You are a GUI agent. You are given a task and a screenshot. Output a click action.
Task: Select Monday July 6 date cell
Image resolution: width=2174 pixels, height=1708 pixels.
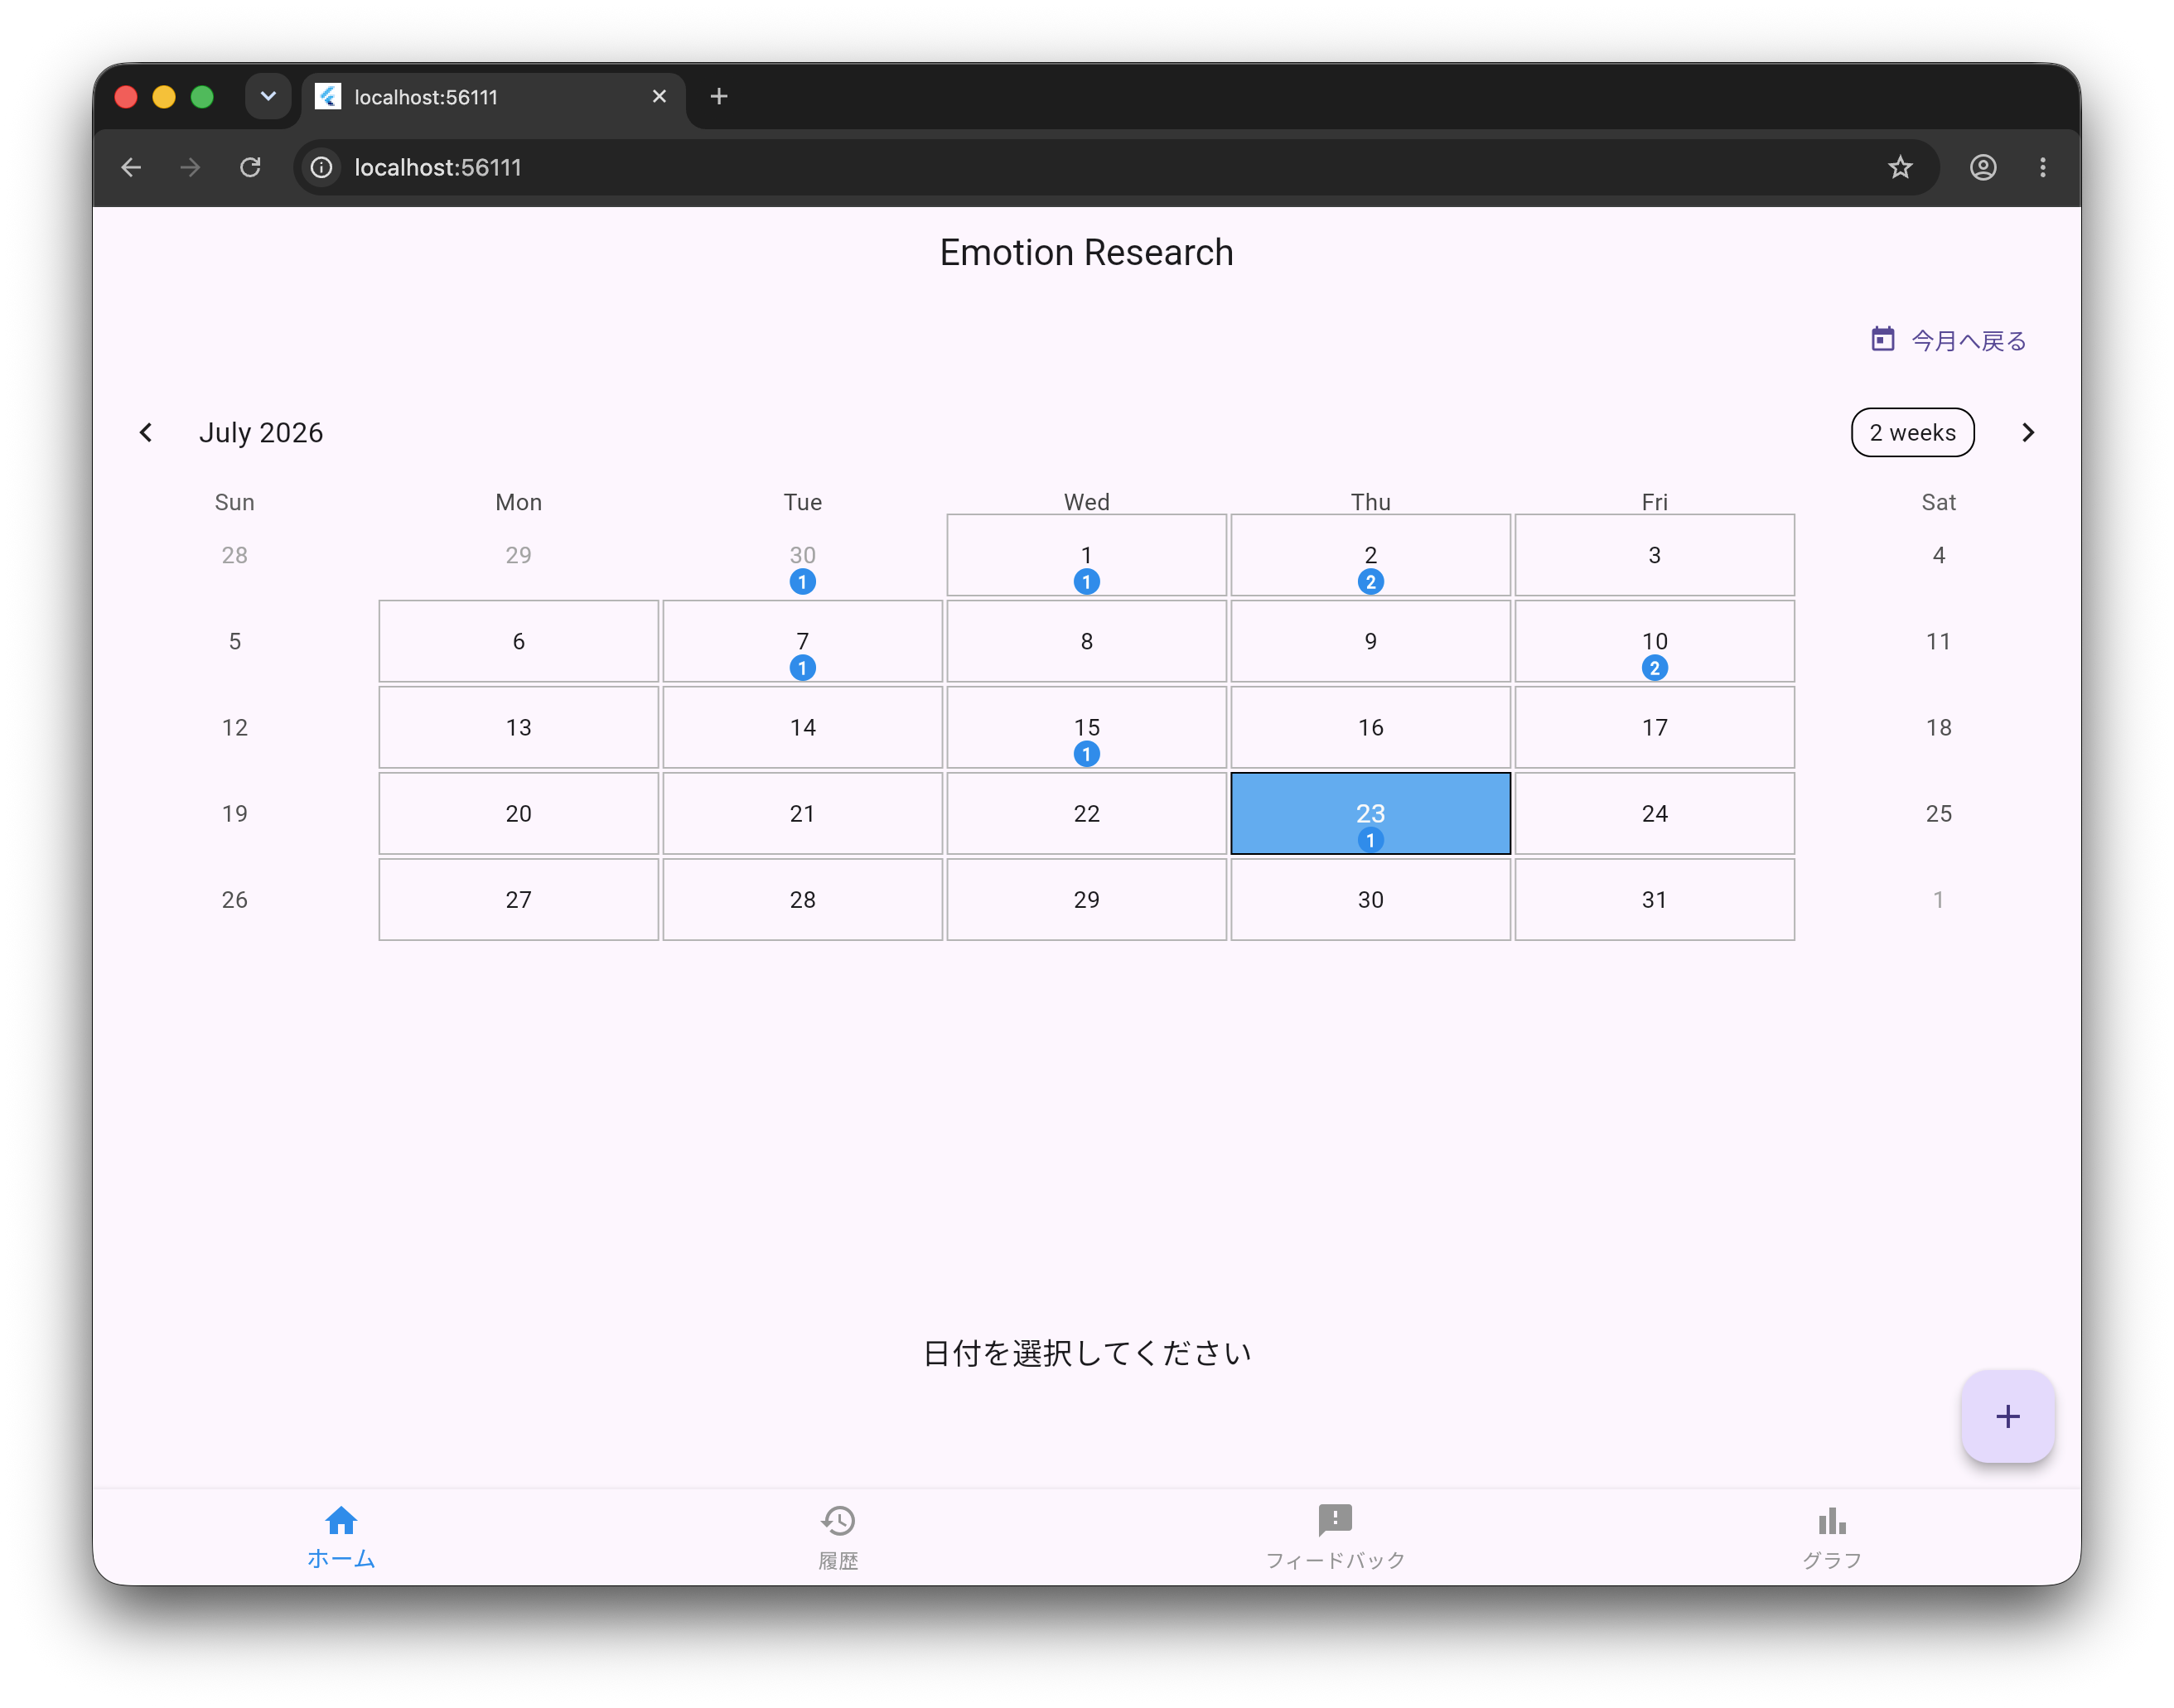click(x=518, y=641)
